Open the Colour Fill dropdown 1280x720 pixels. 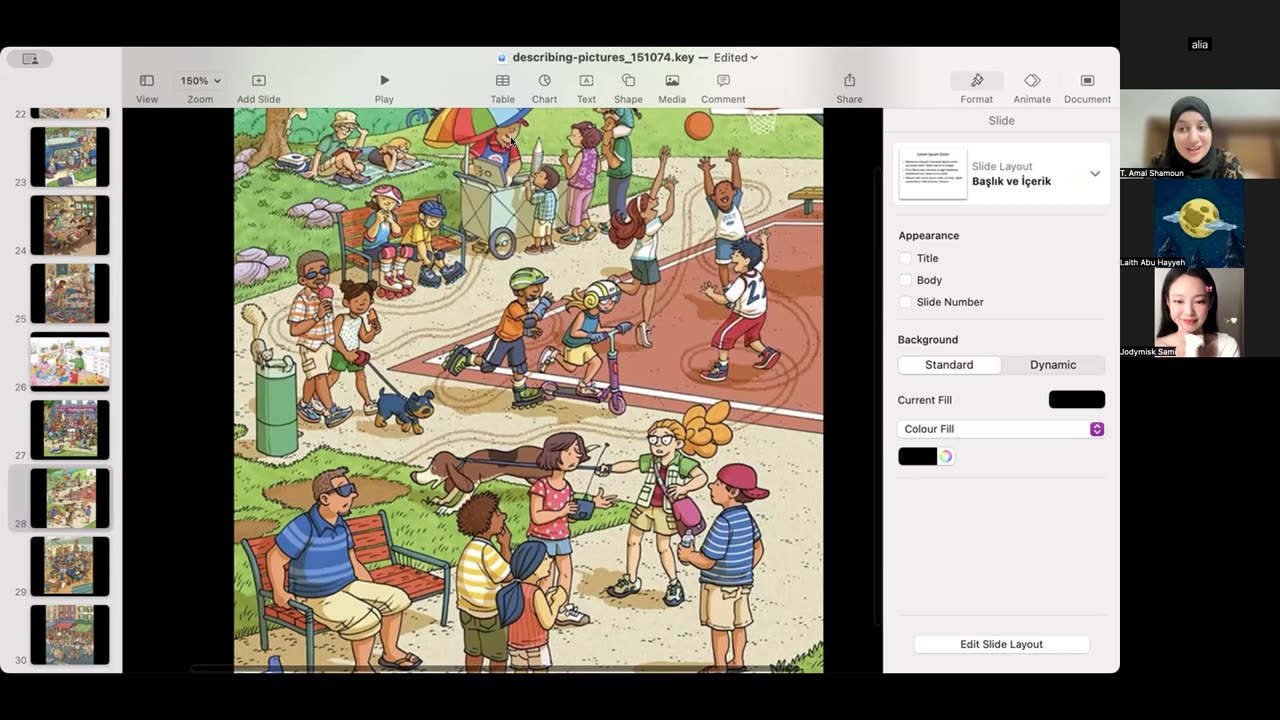point(1001,429)
